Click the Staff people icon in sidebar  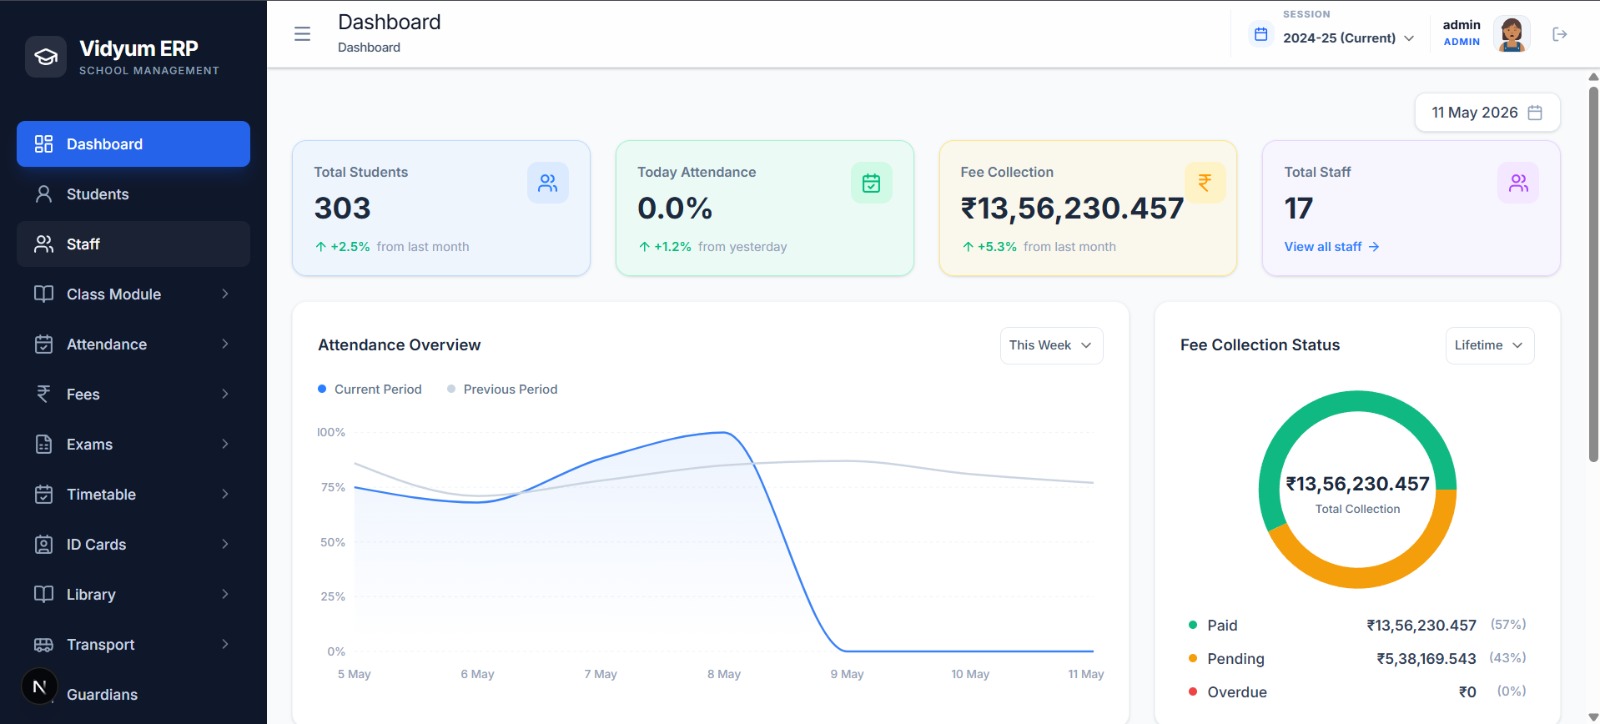(44, 244)
